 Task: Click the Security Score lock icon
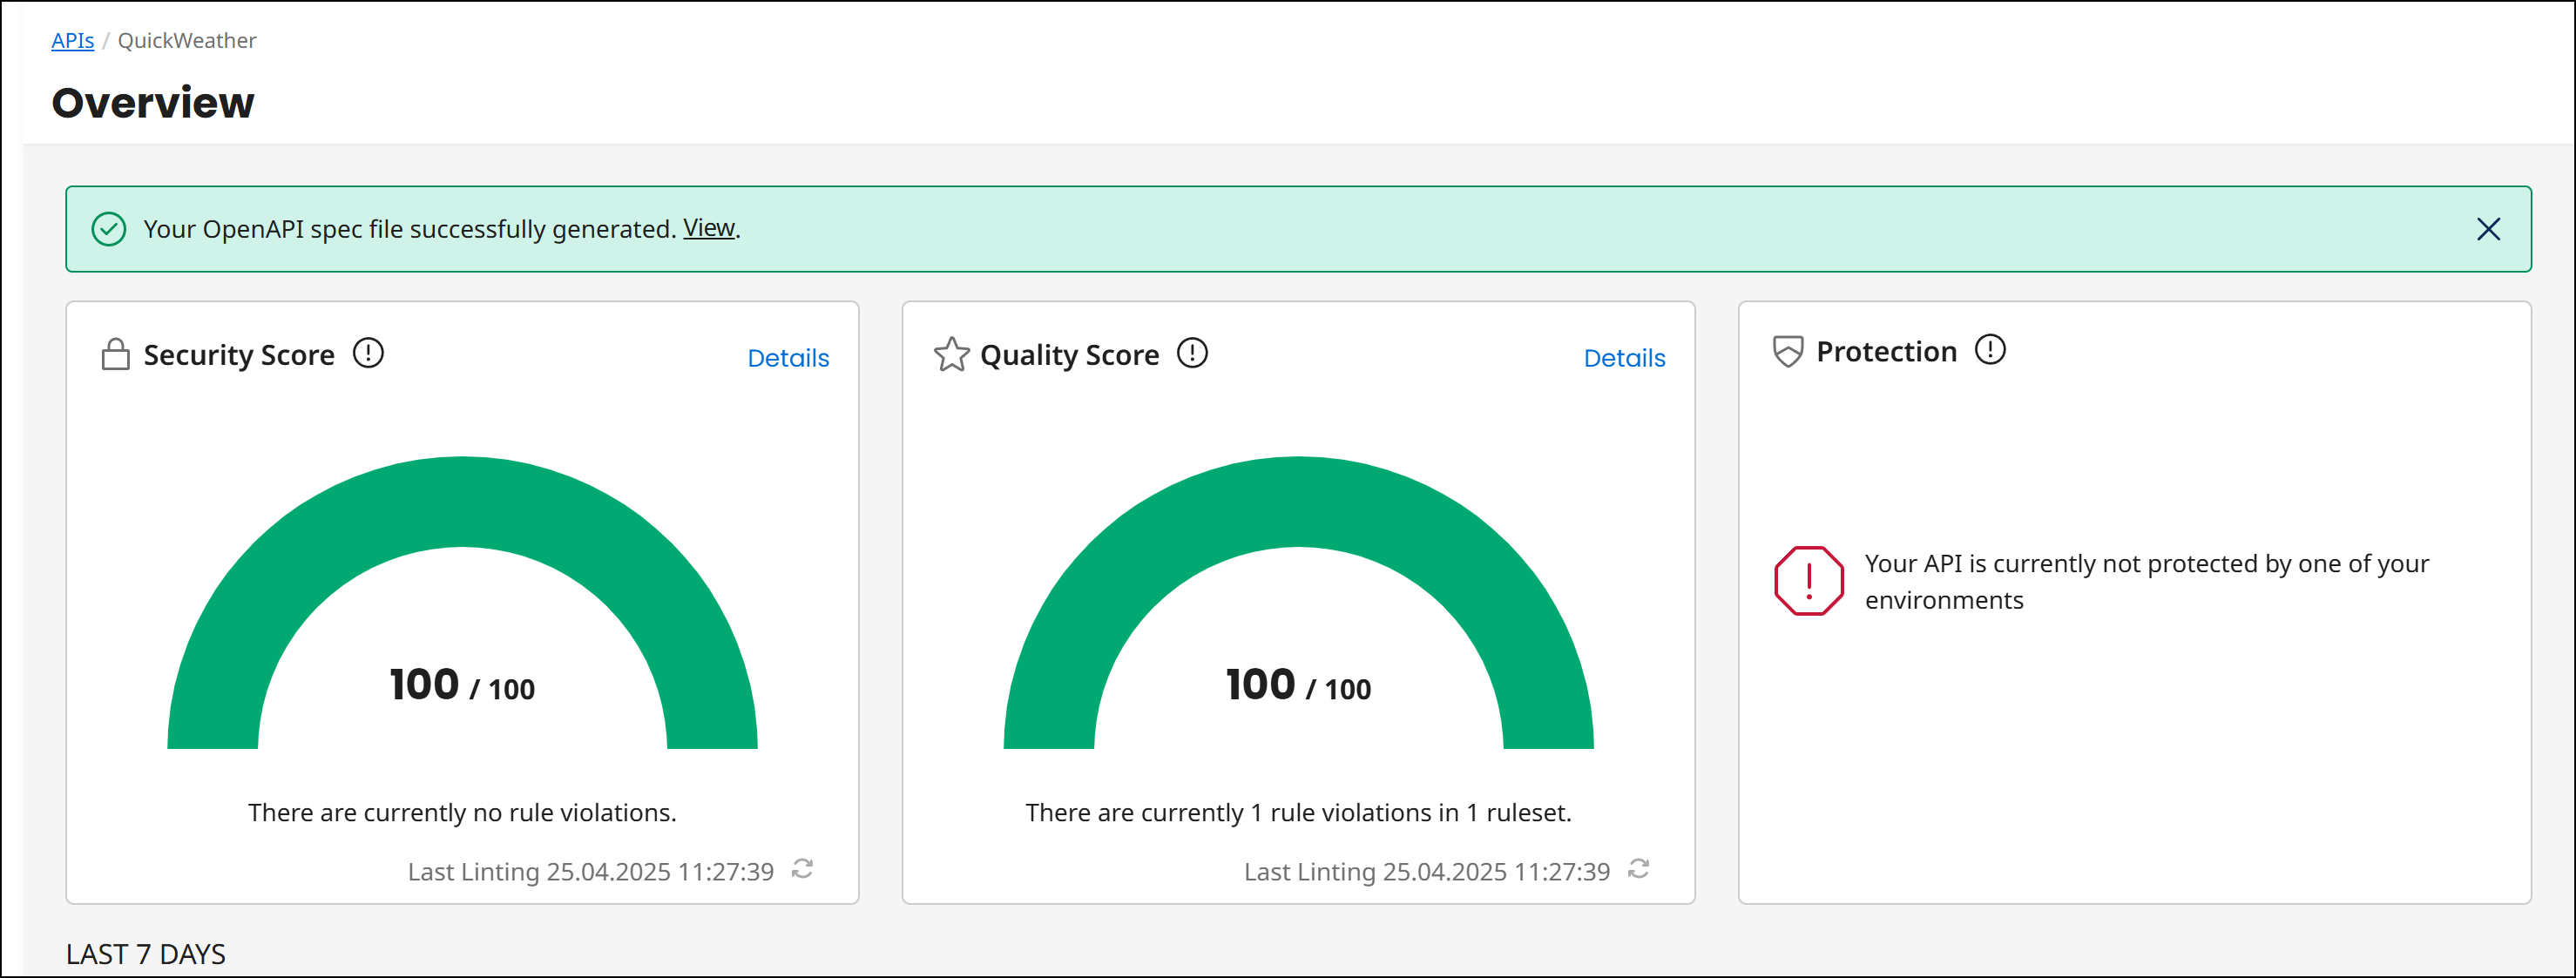pos(116,353)
